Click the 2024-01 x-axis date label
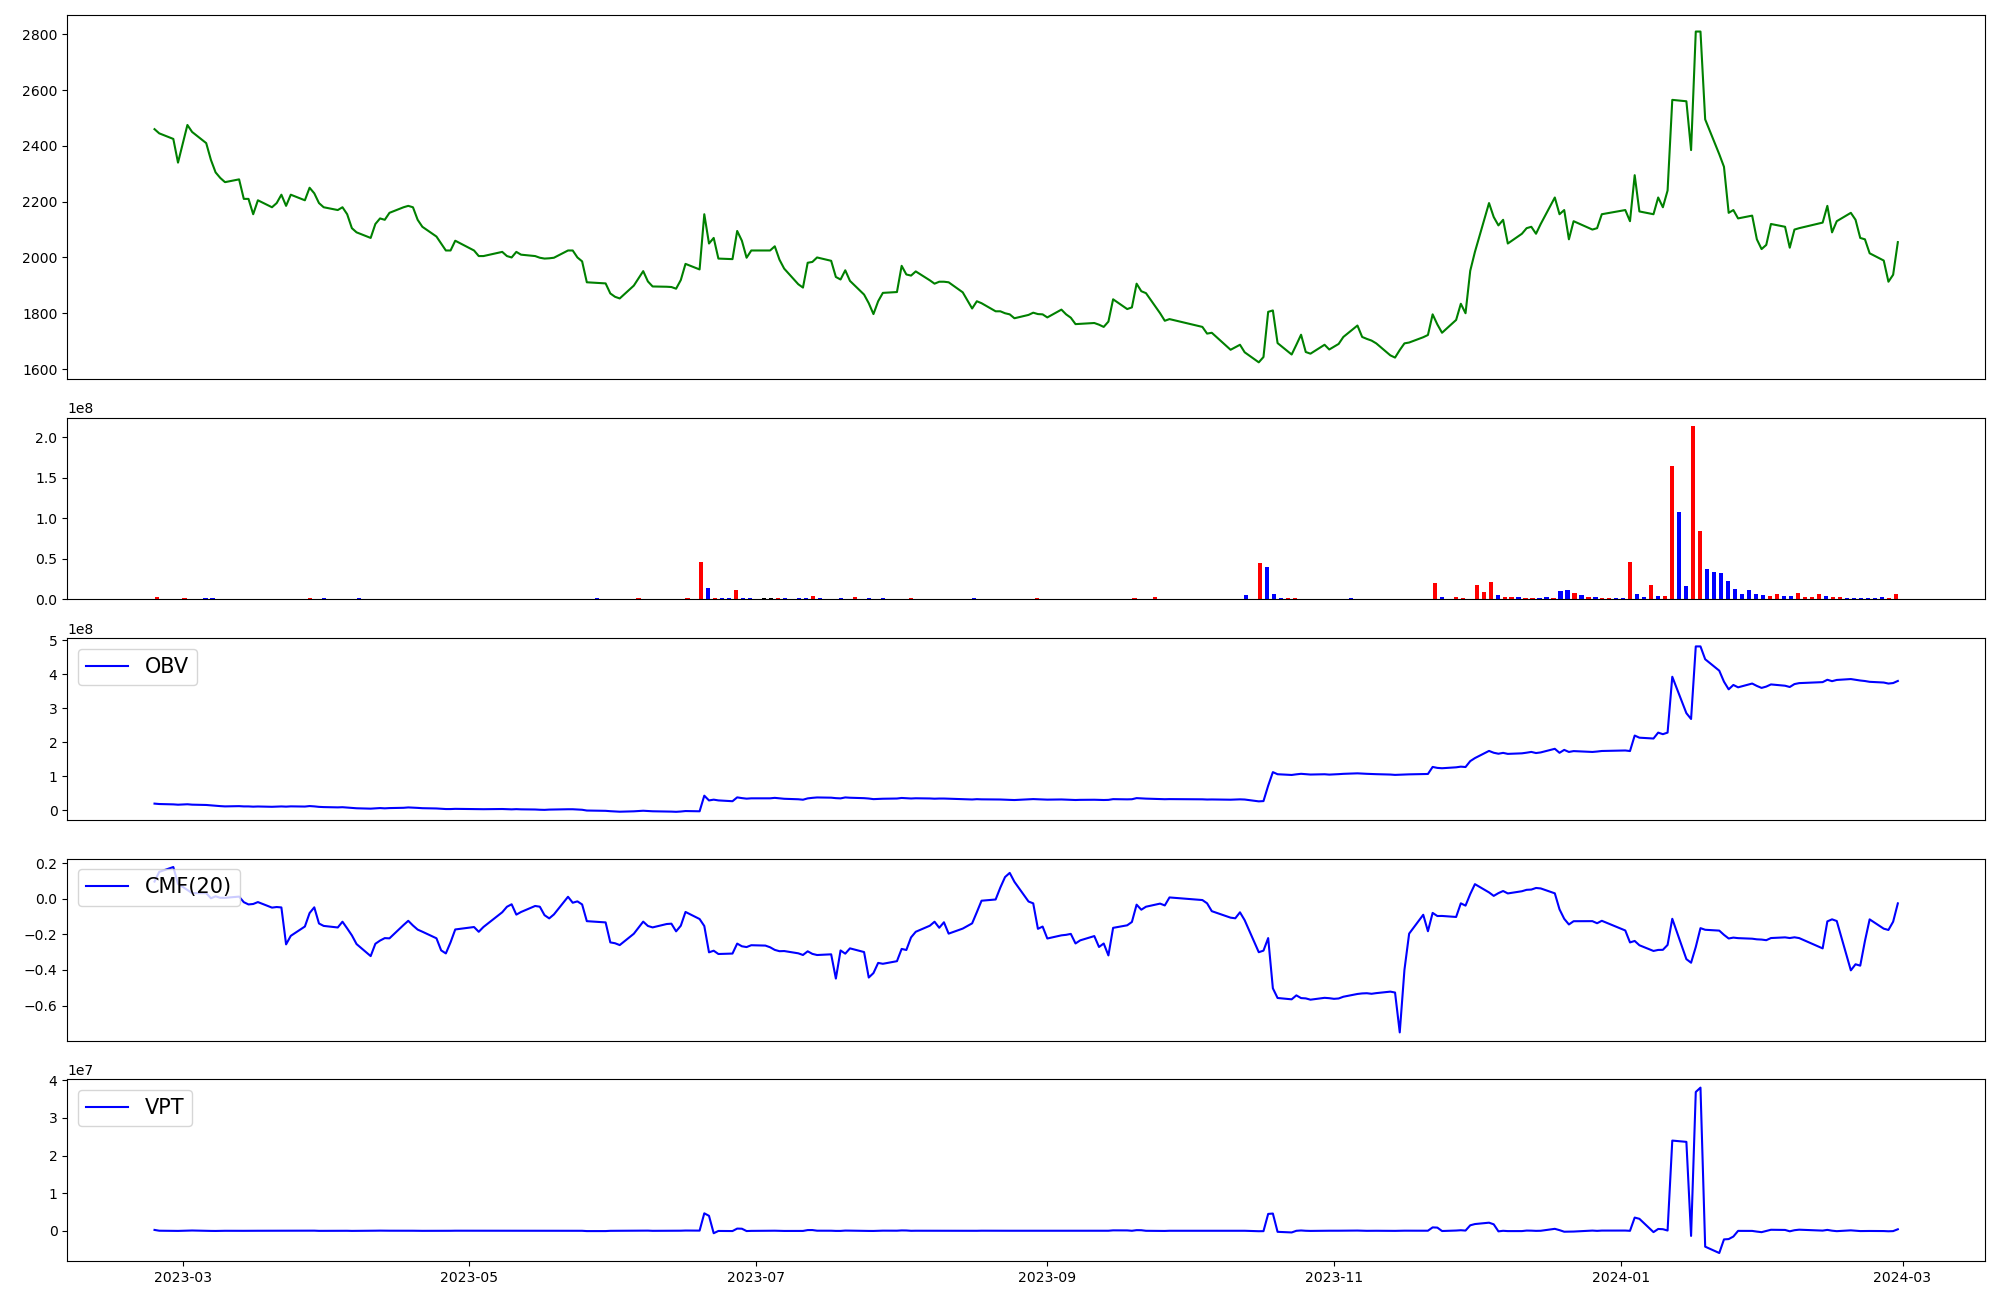This screenshot has width=2000, height=1300. click(1621, 1277)
